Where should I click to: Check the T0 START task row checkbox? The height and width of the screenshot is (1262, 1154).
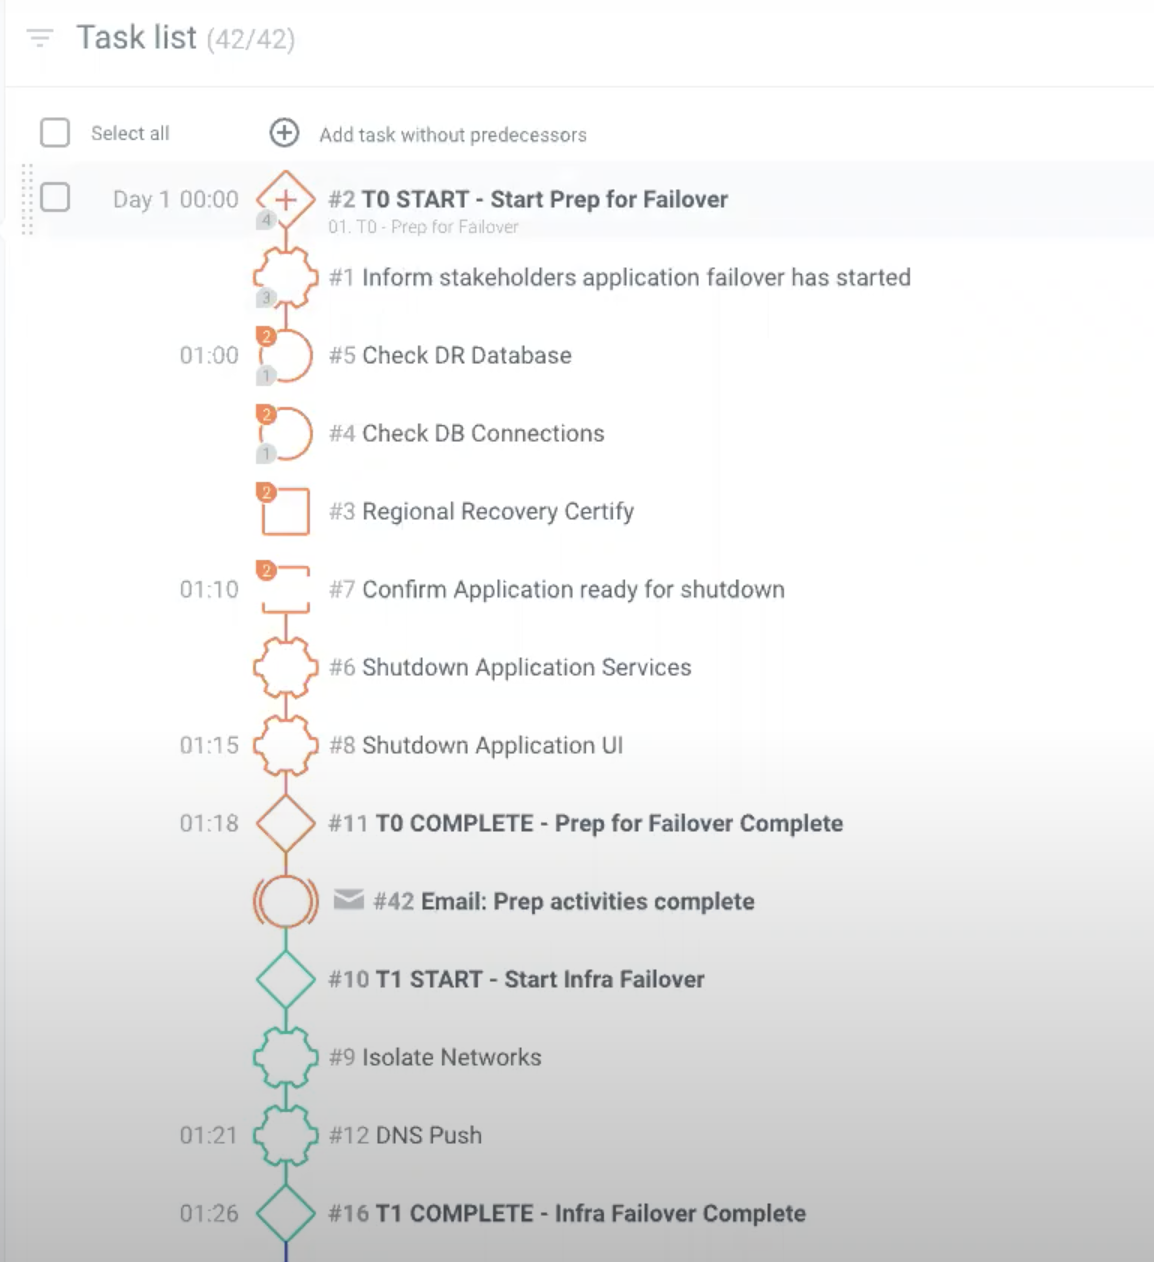point(55,197)
